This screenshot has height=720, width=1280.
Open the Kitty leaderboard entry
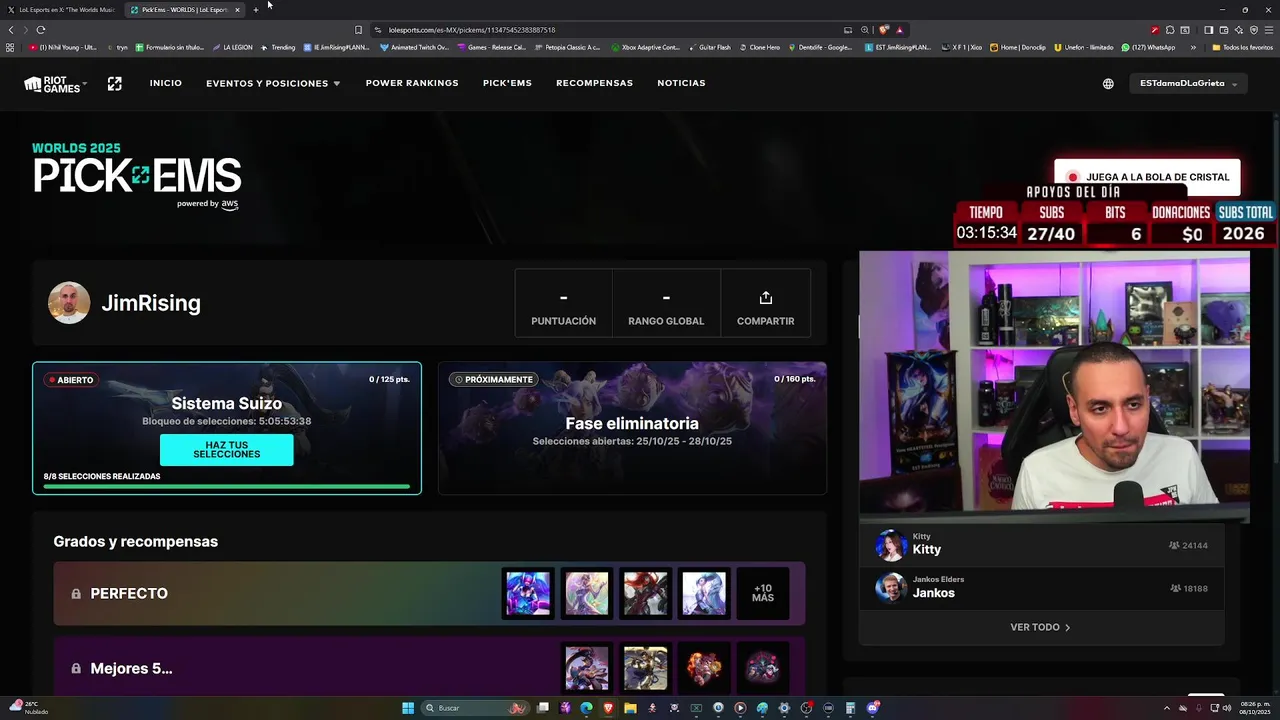click(x=1041, y=545)
